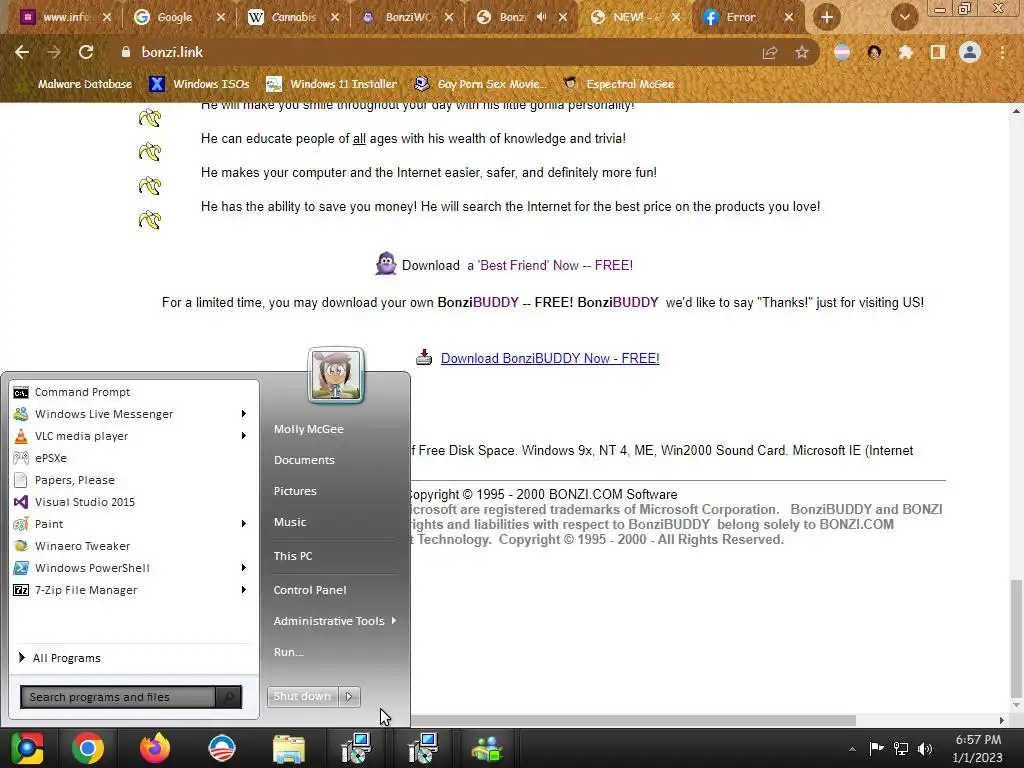Open This PC from Start menu

(293, 556)
